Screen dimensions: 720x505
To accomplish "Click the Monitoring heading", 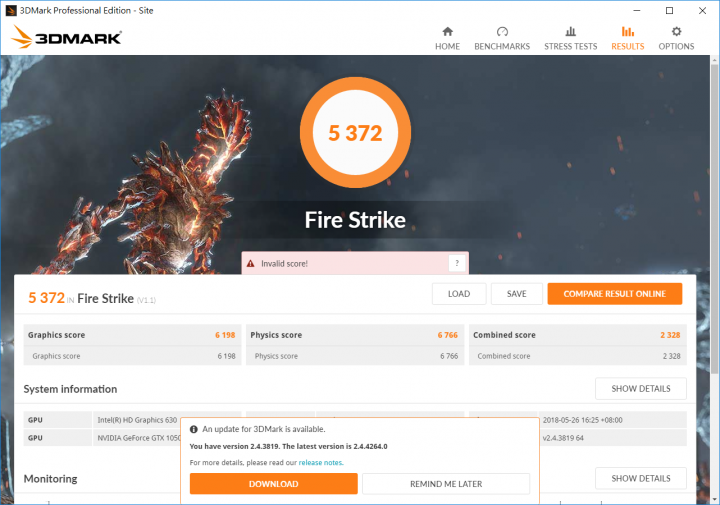I will [51, 479].
